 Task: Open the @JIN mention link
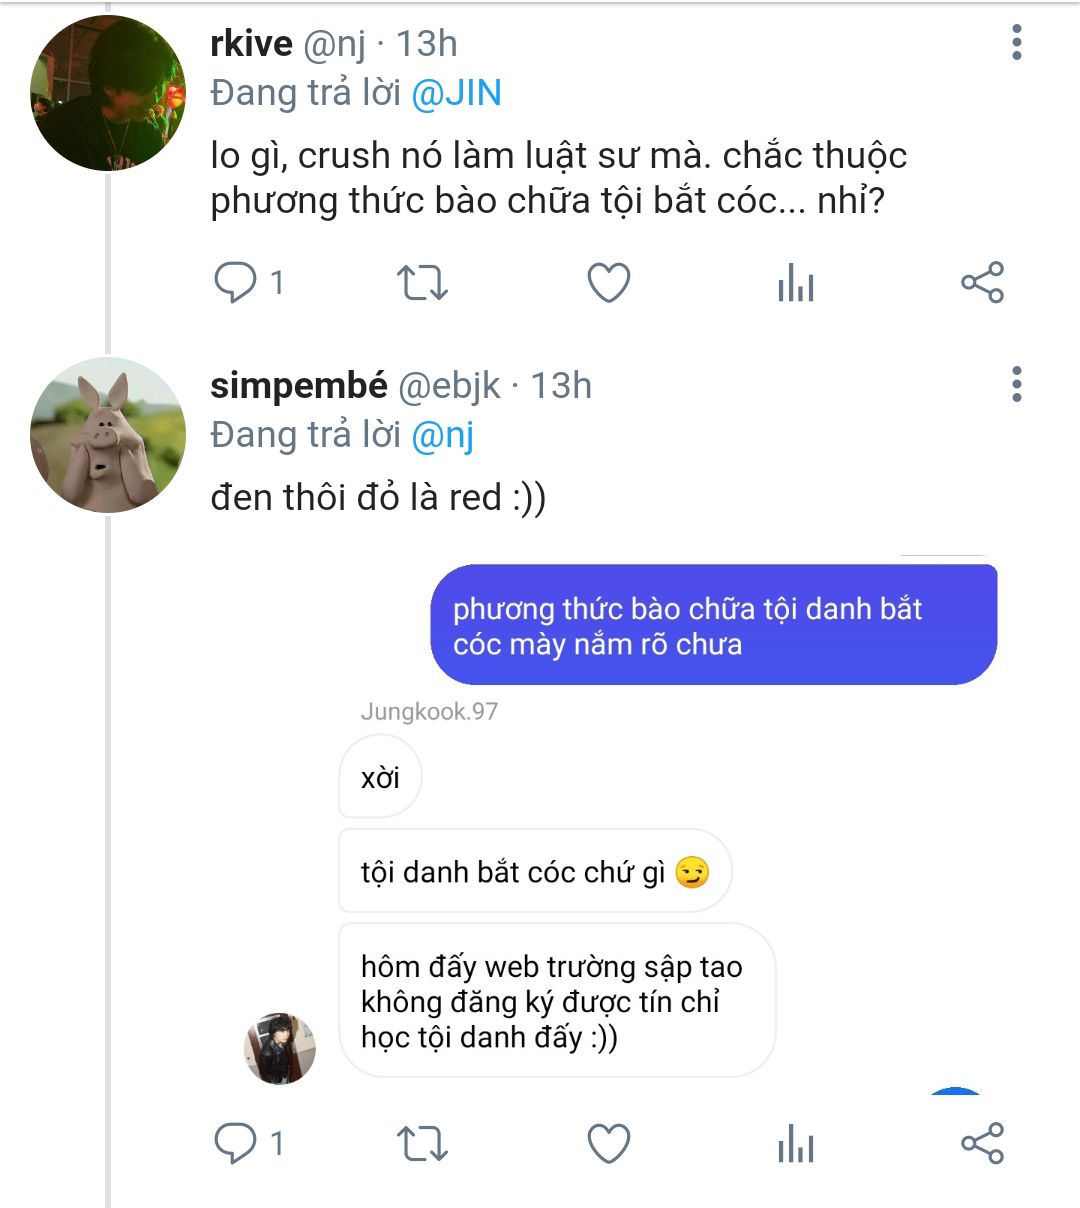coord(456,93)
